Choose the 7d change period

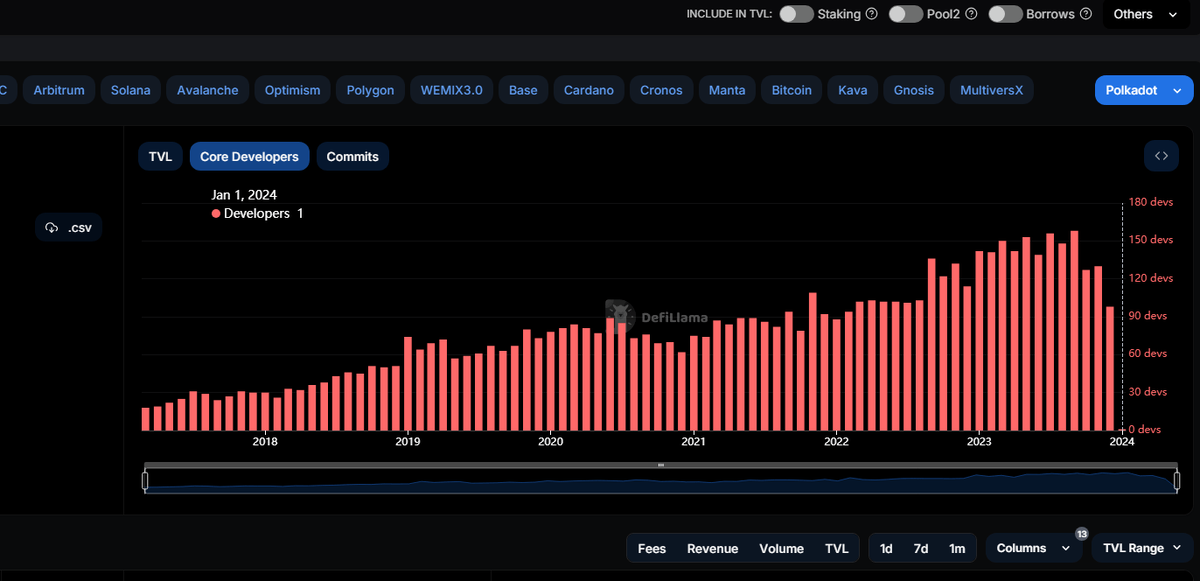tap(921, 548)
